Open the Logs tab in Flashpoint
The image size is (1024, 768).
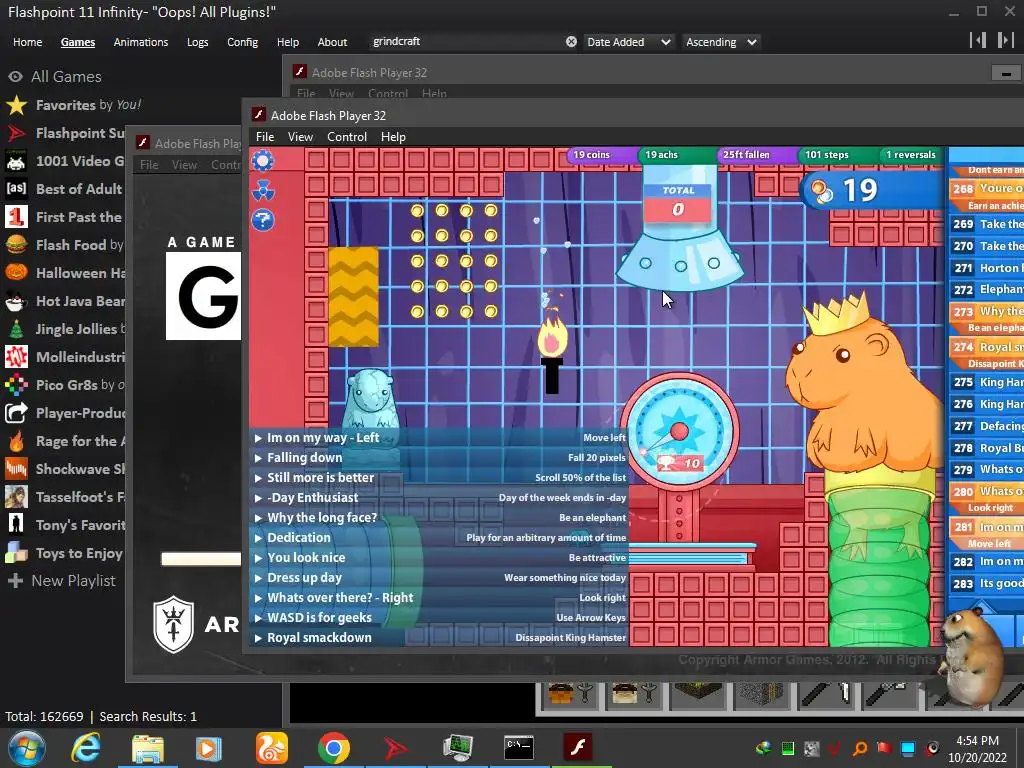coord(197,42)
